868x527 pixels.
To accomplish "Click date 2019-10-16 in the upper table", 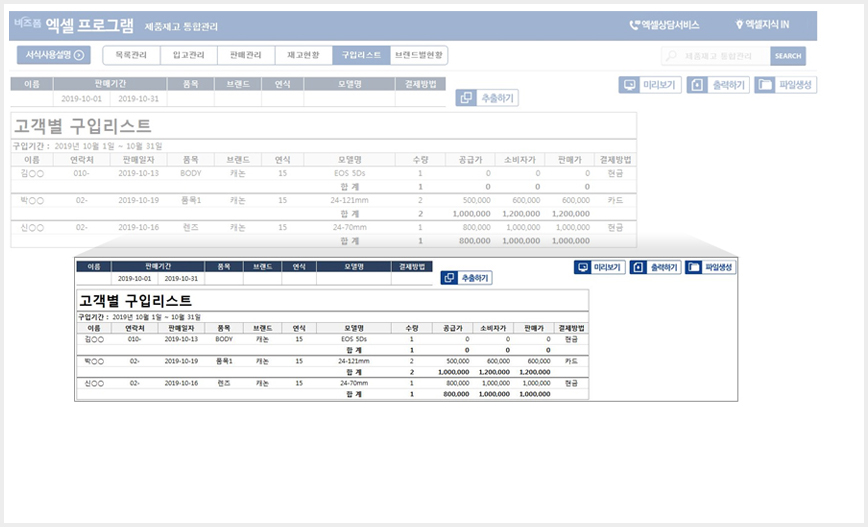I will [138, 228].
